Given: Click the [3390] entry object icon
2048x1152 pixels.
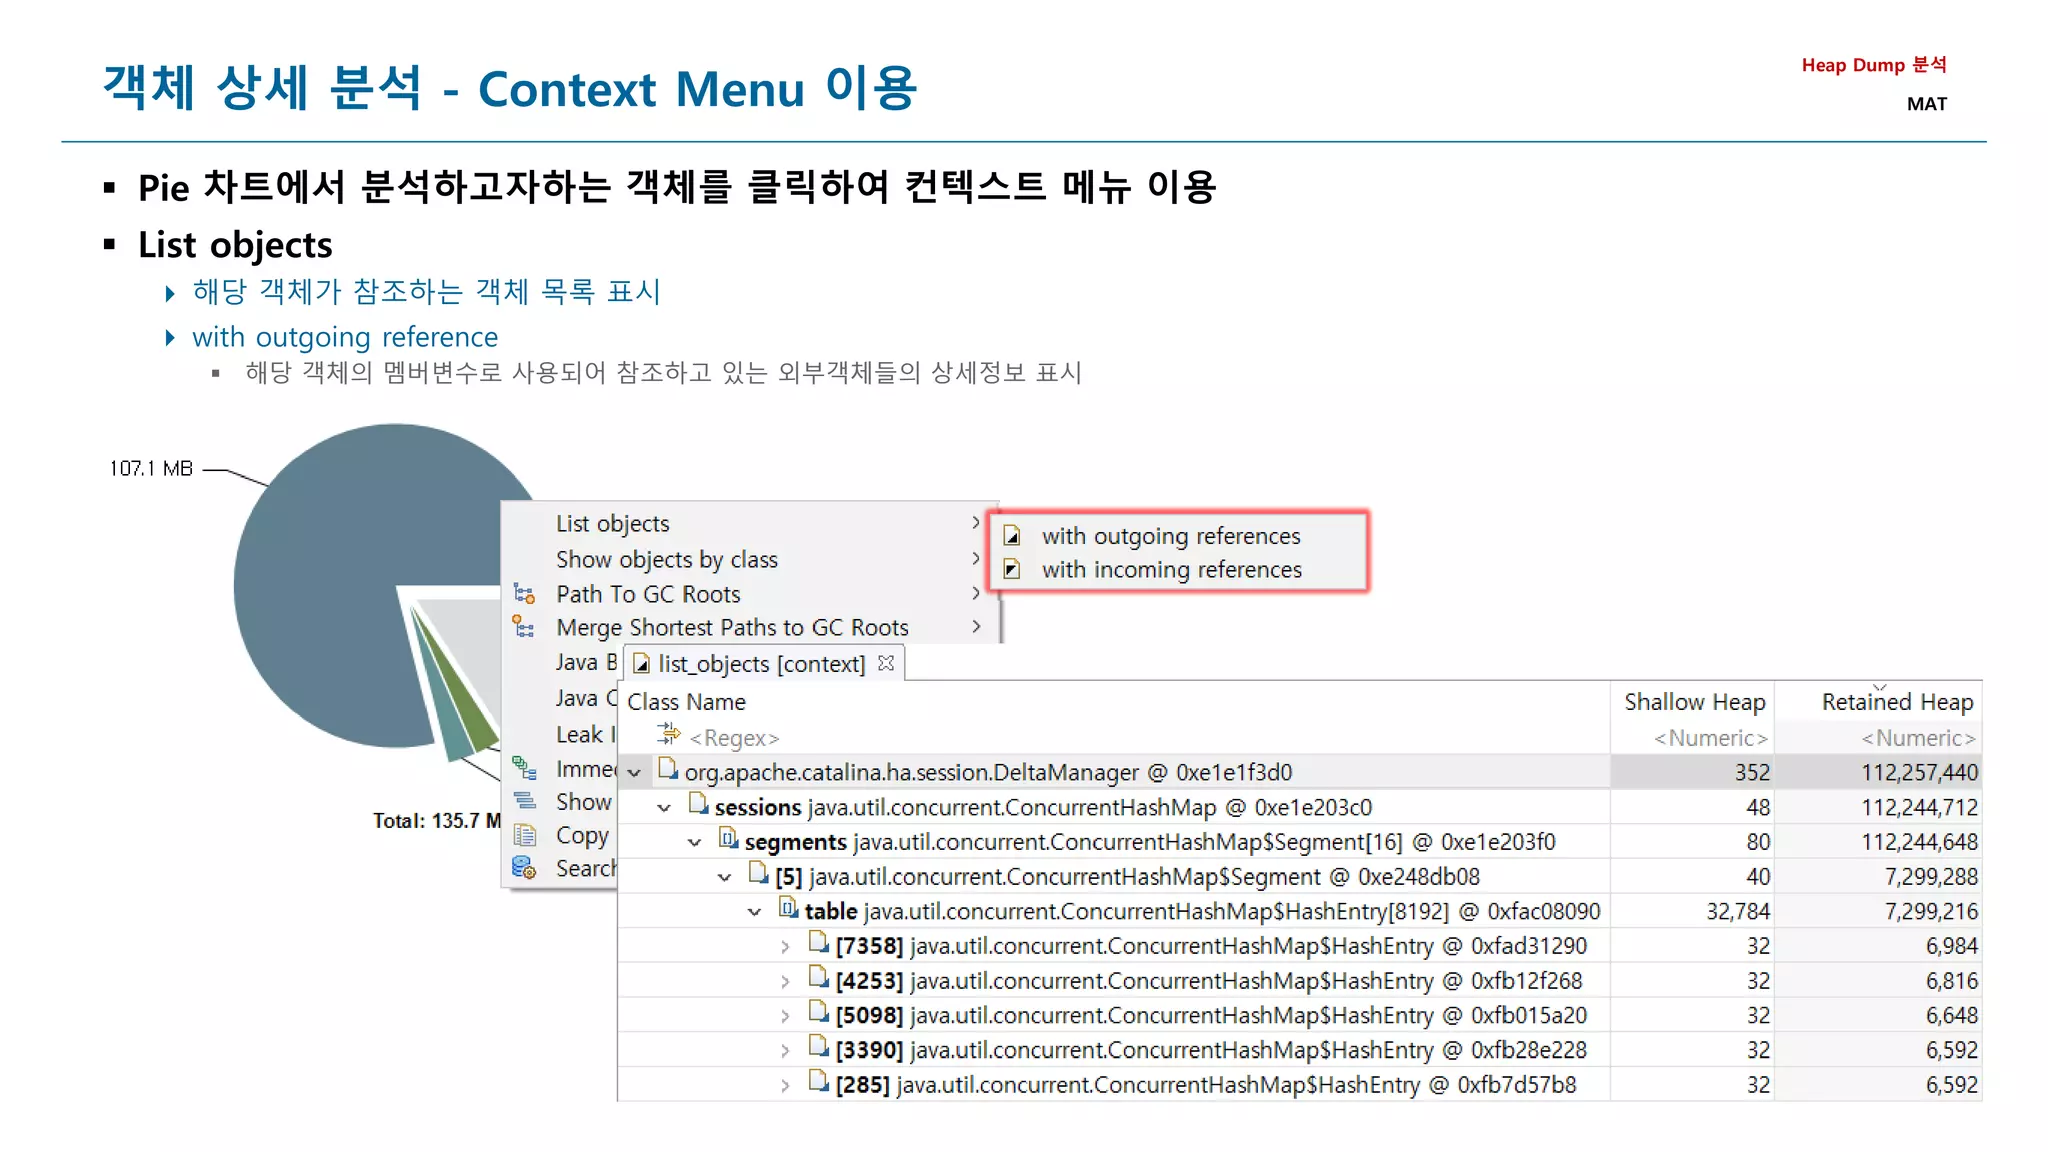Looking at the screenshot, I should [819, 1046].
